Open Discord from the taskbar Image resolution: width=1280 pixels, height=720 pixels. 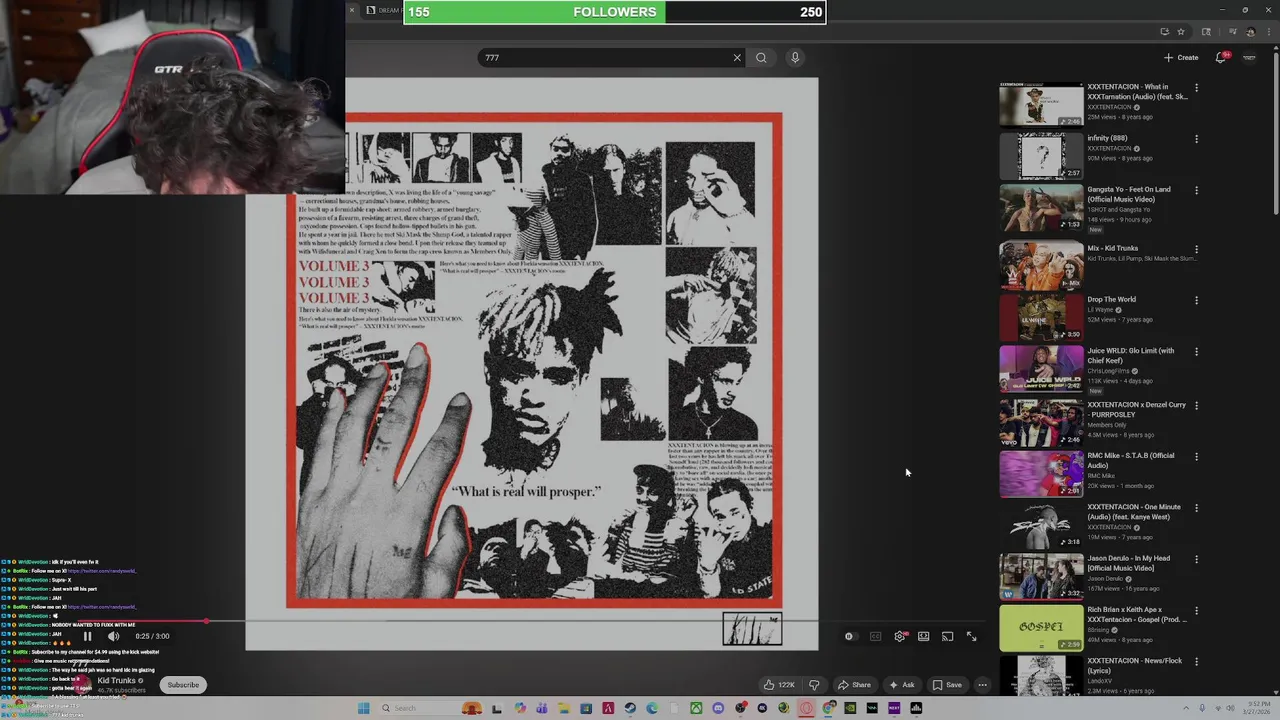click(x=718, y=708)
